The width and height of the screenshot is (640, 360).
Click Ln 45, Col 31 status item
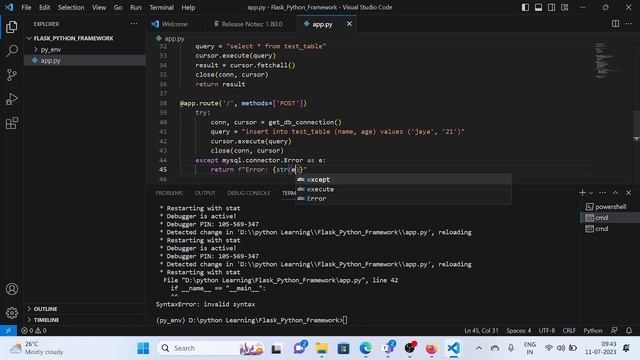481,330
